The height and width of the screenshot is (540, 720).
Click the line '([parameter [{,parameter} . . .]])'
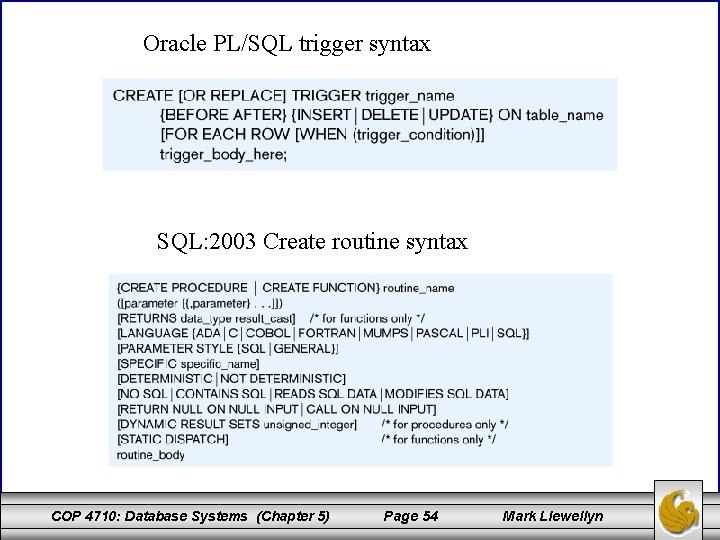pos(200,304)
